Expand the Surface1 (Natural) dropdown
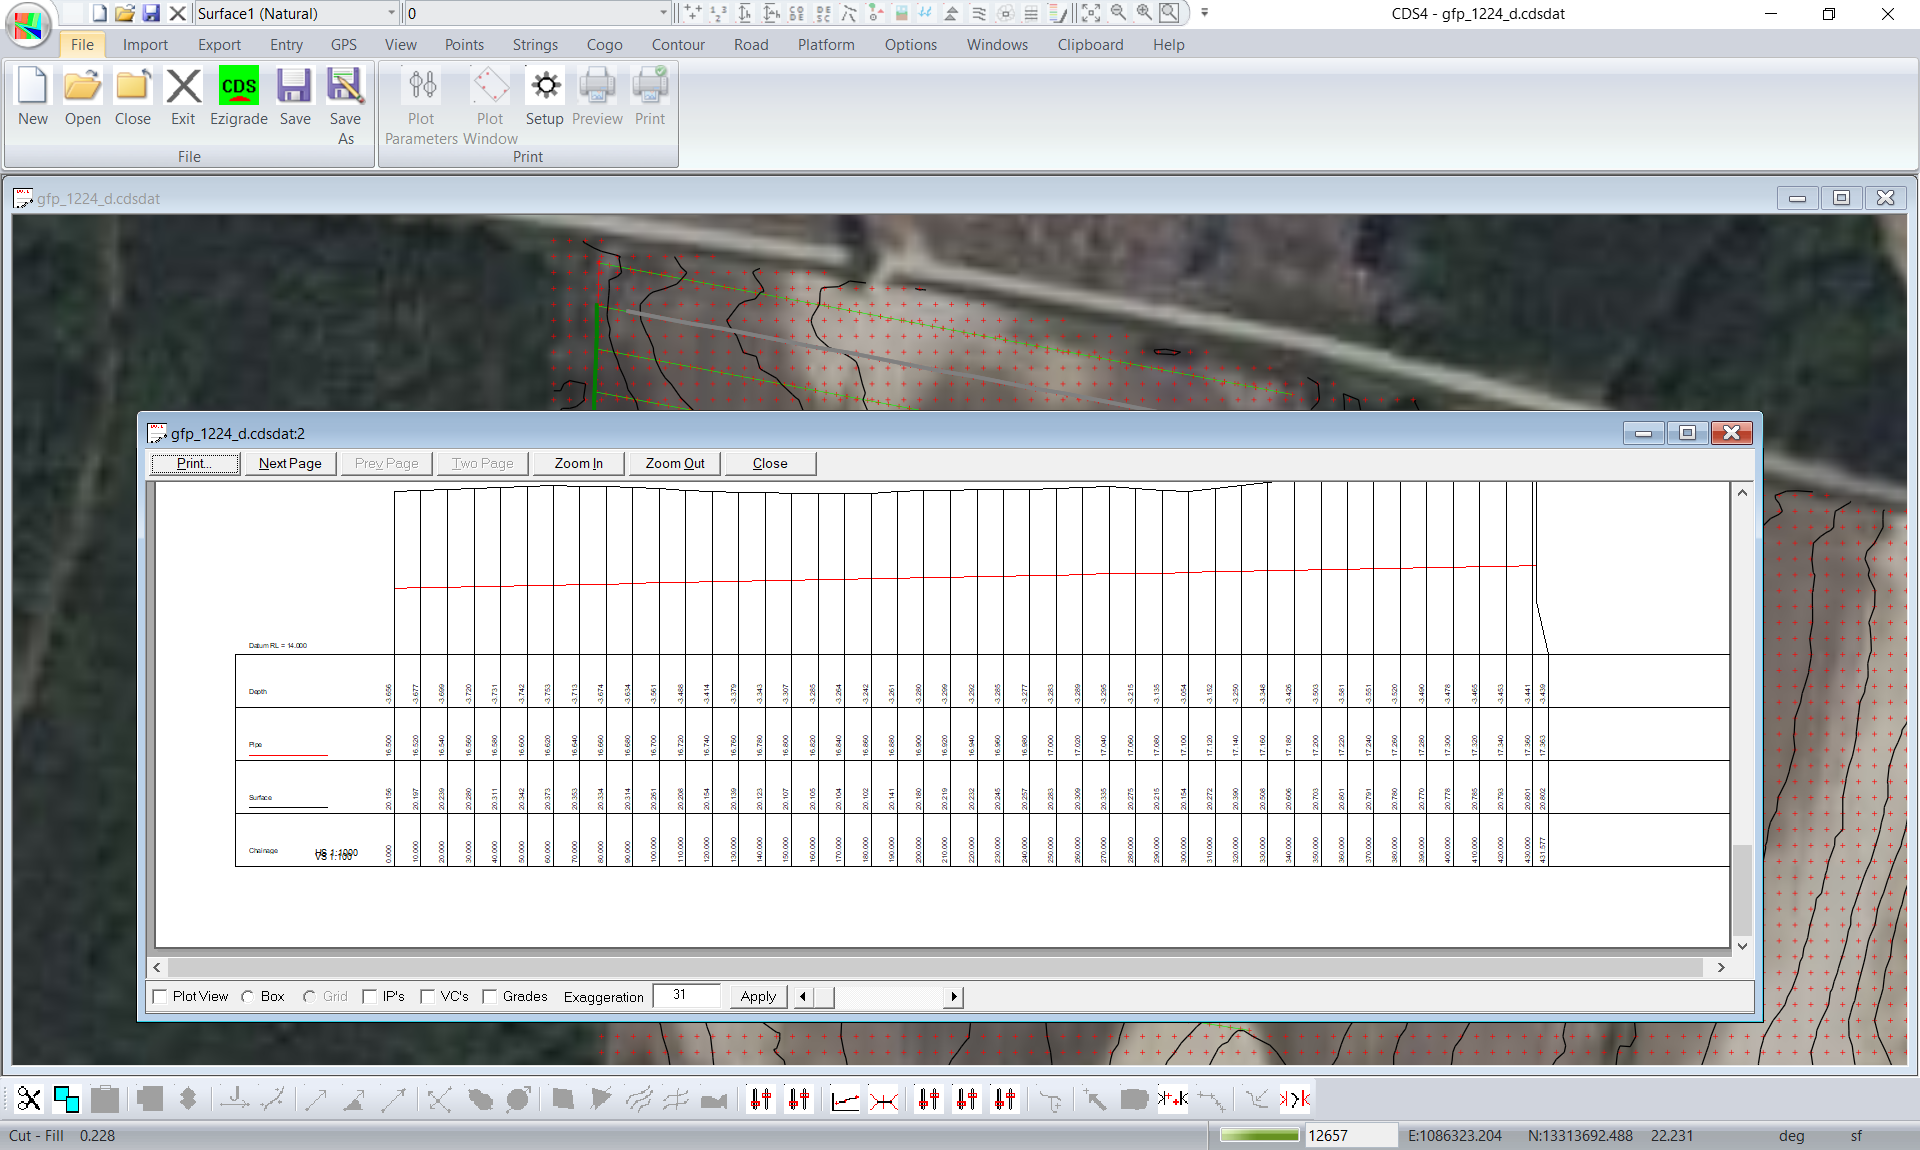1920x1150 pixels. click(x=391, y=13)
